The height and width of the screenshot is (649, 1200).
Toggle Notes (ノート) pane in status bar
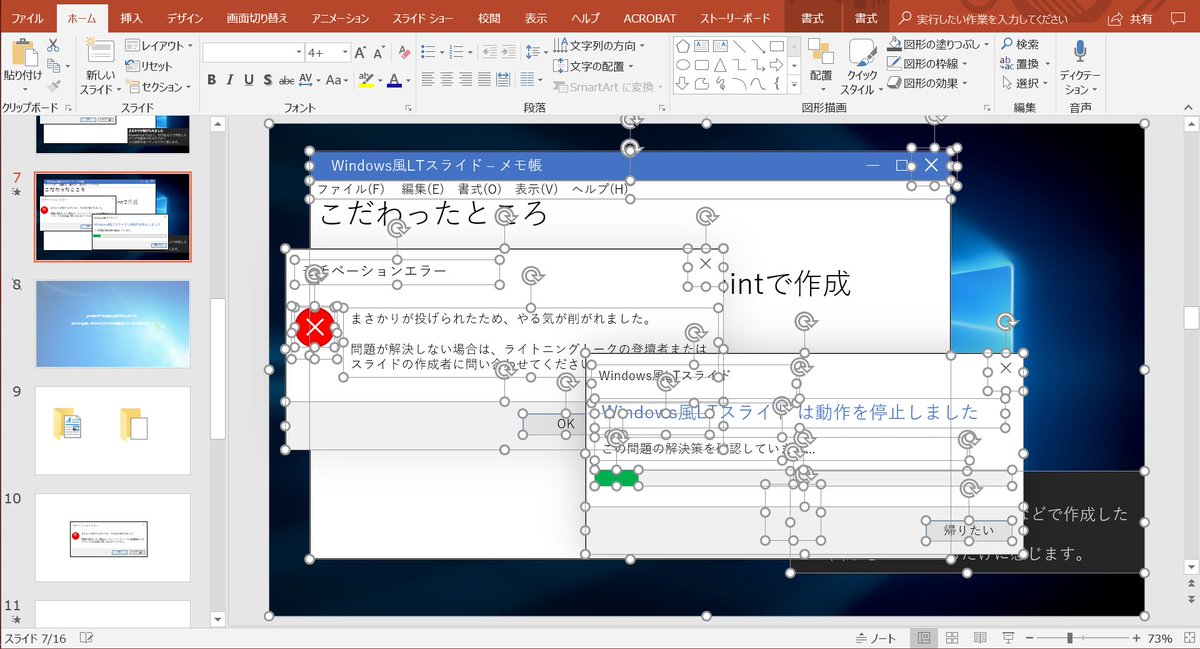pyautogui.click(x=878, y=638)
